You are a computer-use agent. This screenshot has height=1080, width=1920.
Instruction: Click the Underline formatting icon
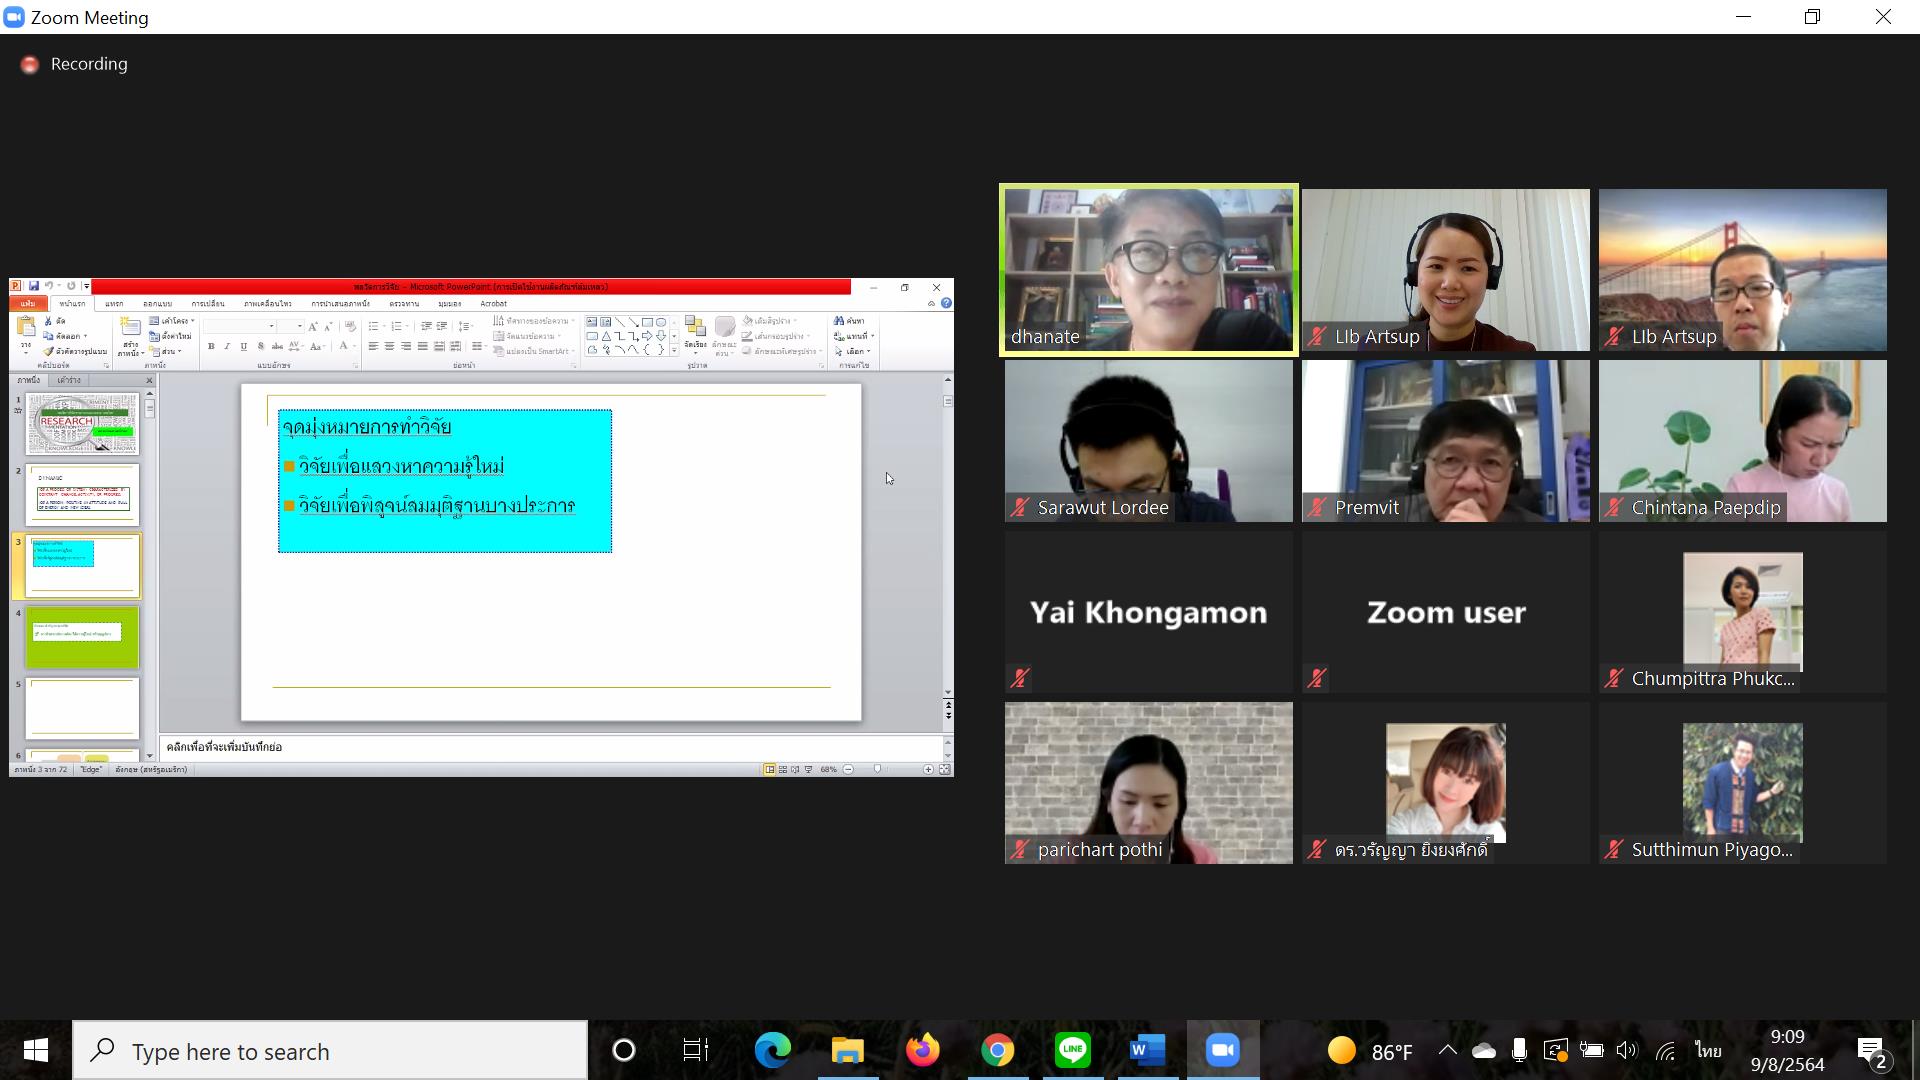(243, 346)
